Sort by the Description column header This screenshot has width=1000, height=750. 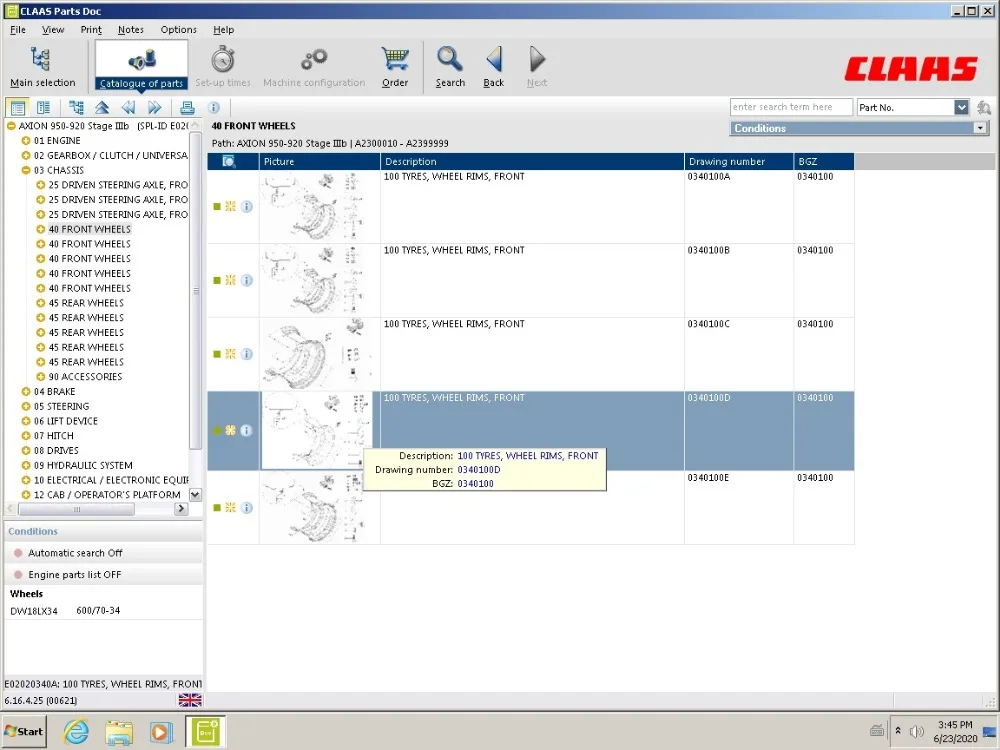click(532, 161)
